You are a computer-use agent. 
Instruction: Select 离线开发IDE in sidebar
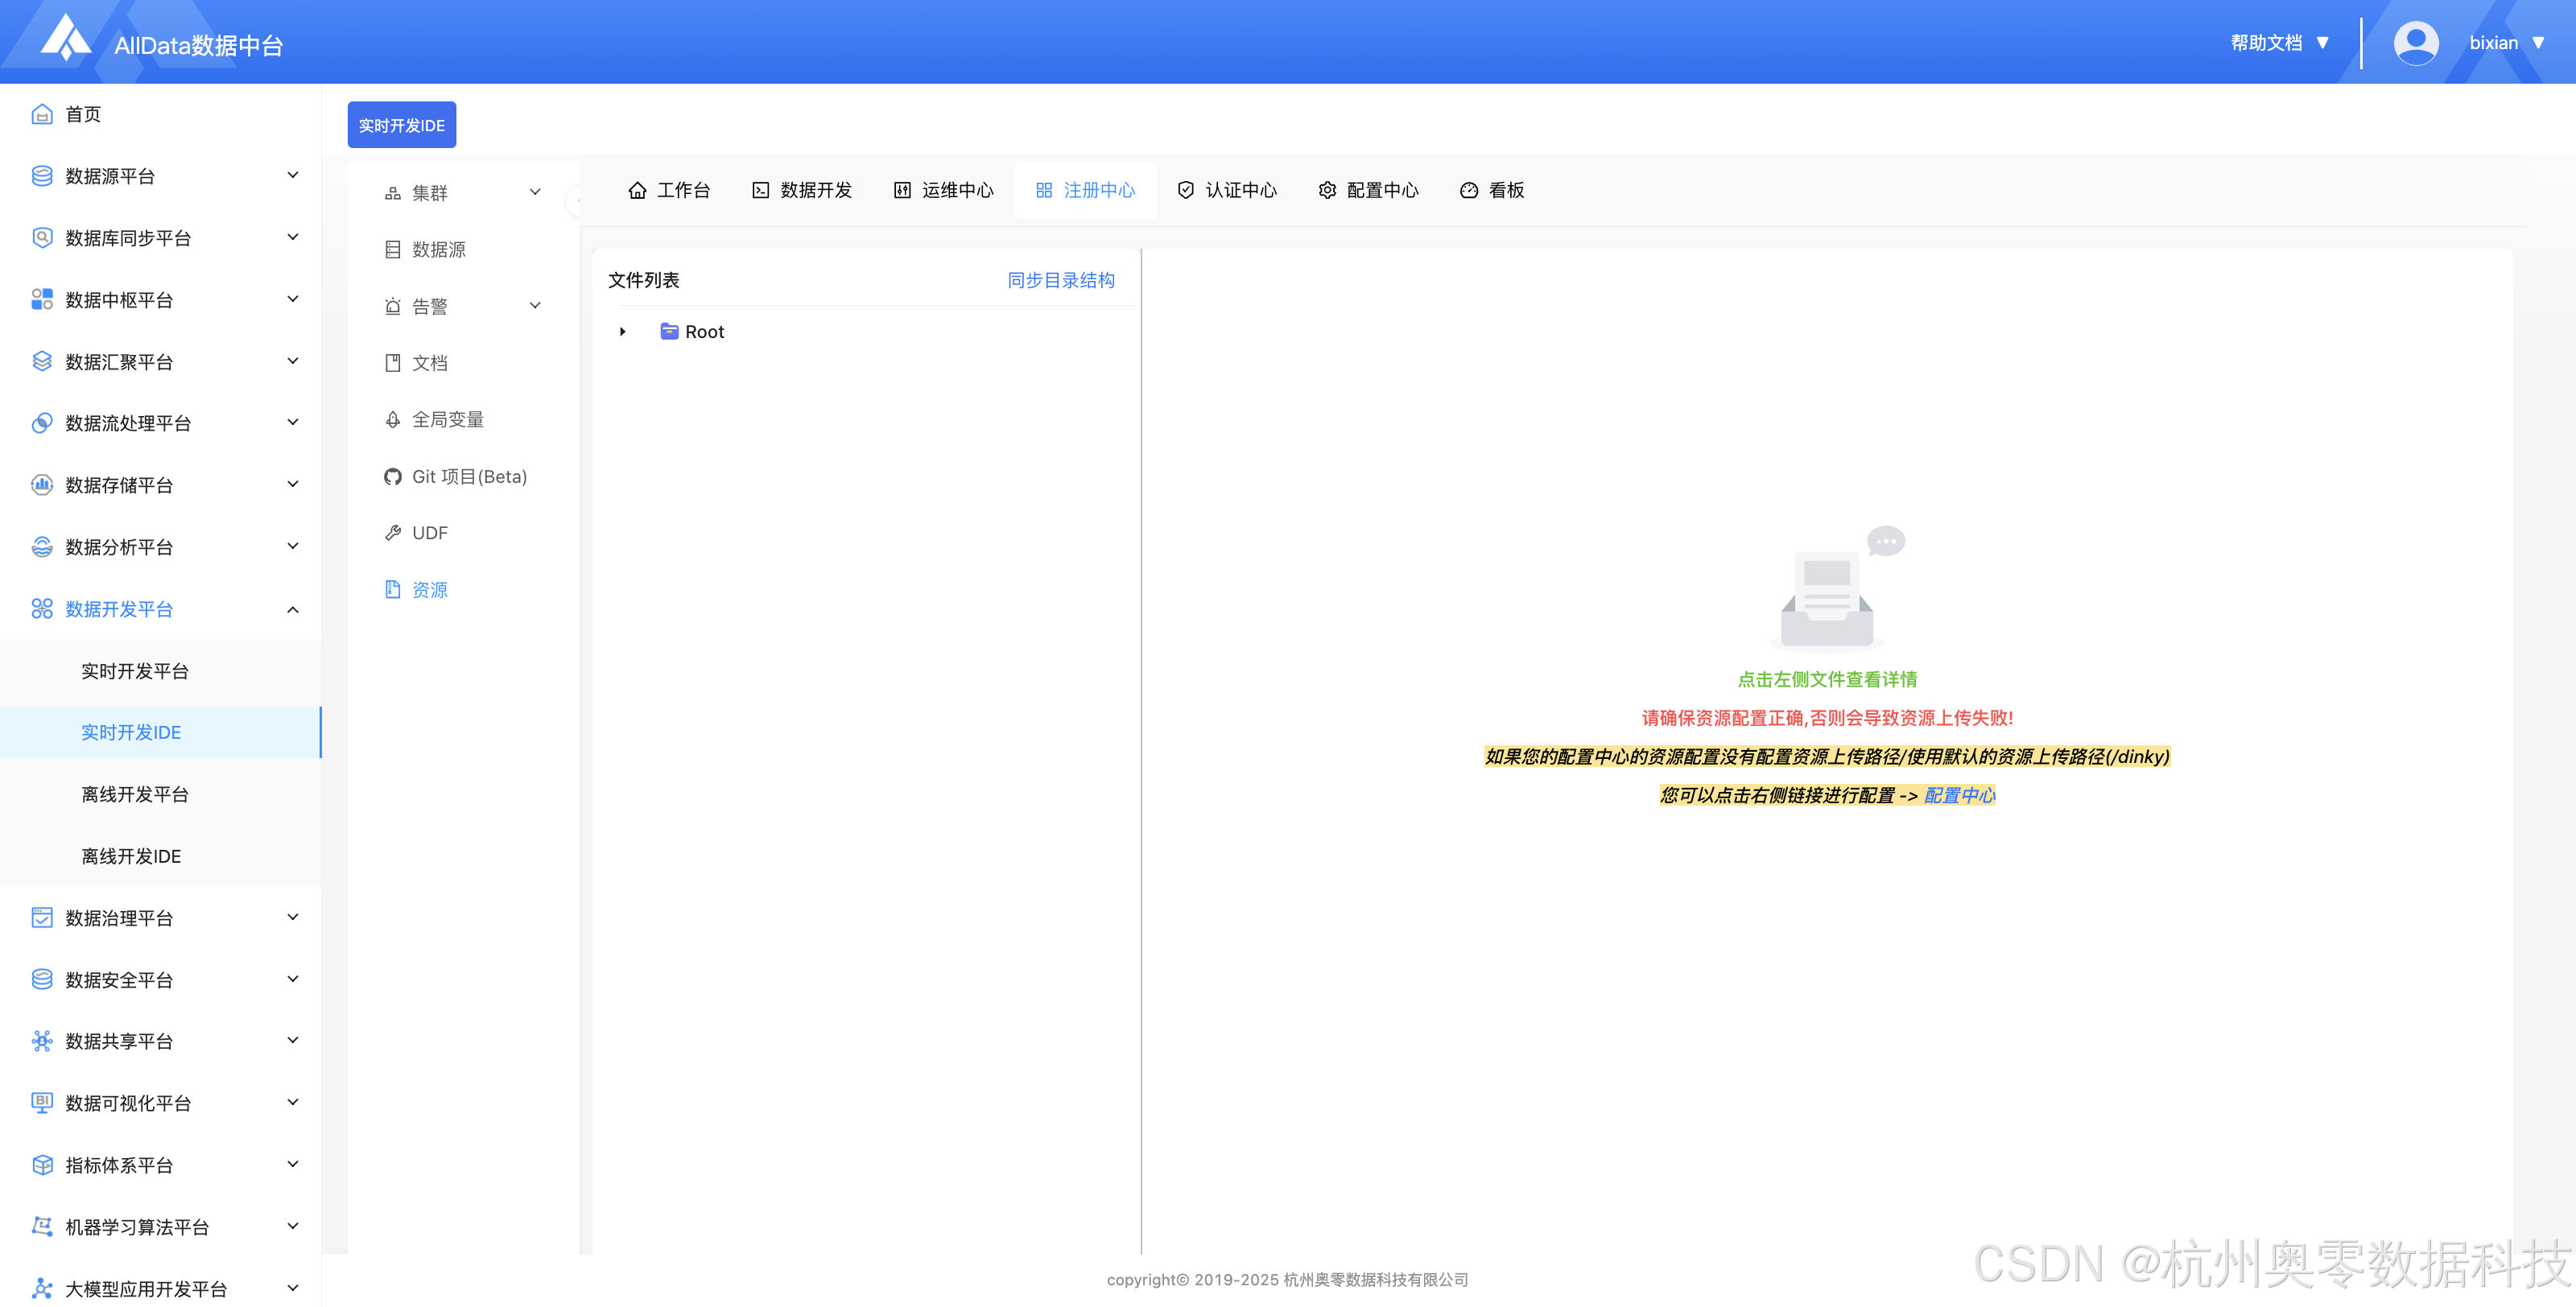(131, 856)
